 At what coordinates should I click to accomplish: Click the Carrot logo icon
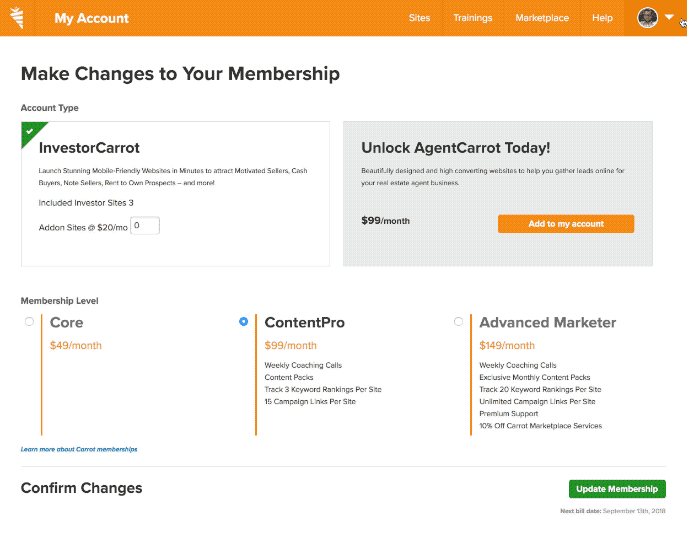(x=17, y=18)
